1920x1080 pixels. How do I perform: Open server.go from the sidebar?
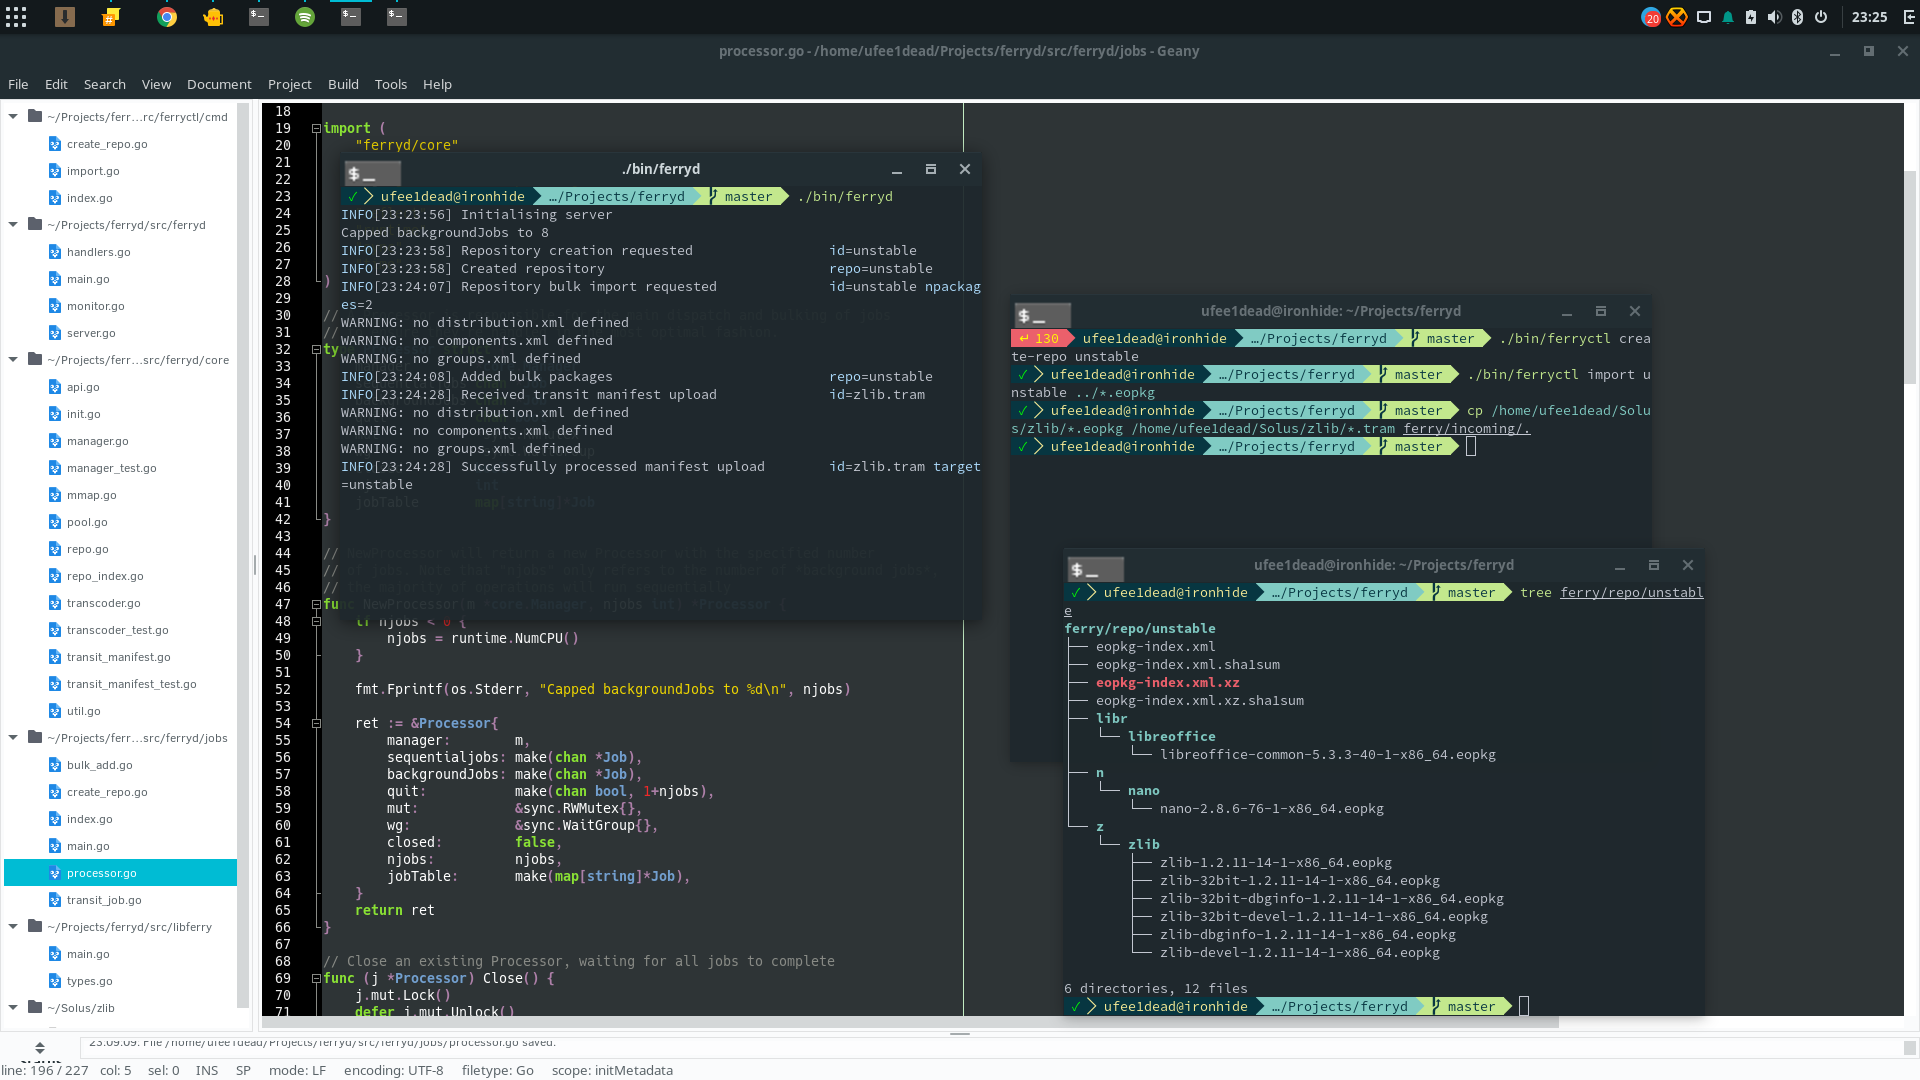(91, 333)
